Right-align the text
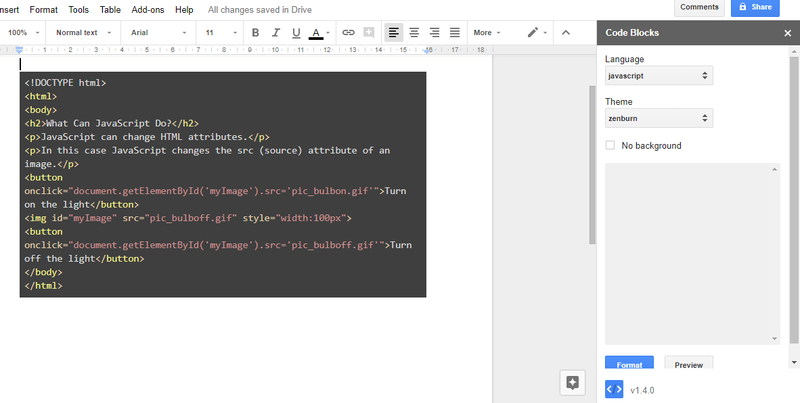Viewport: 800px width, 403px height. click(434, 33)
